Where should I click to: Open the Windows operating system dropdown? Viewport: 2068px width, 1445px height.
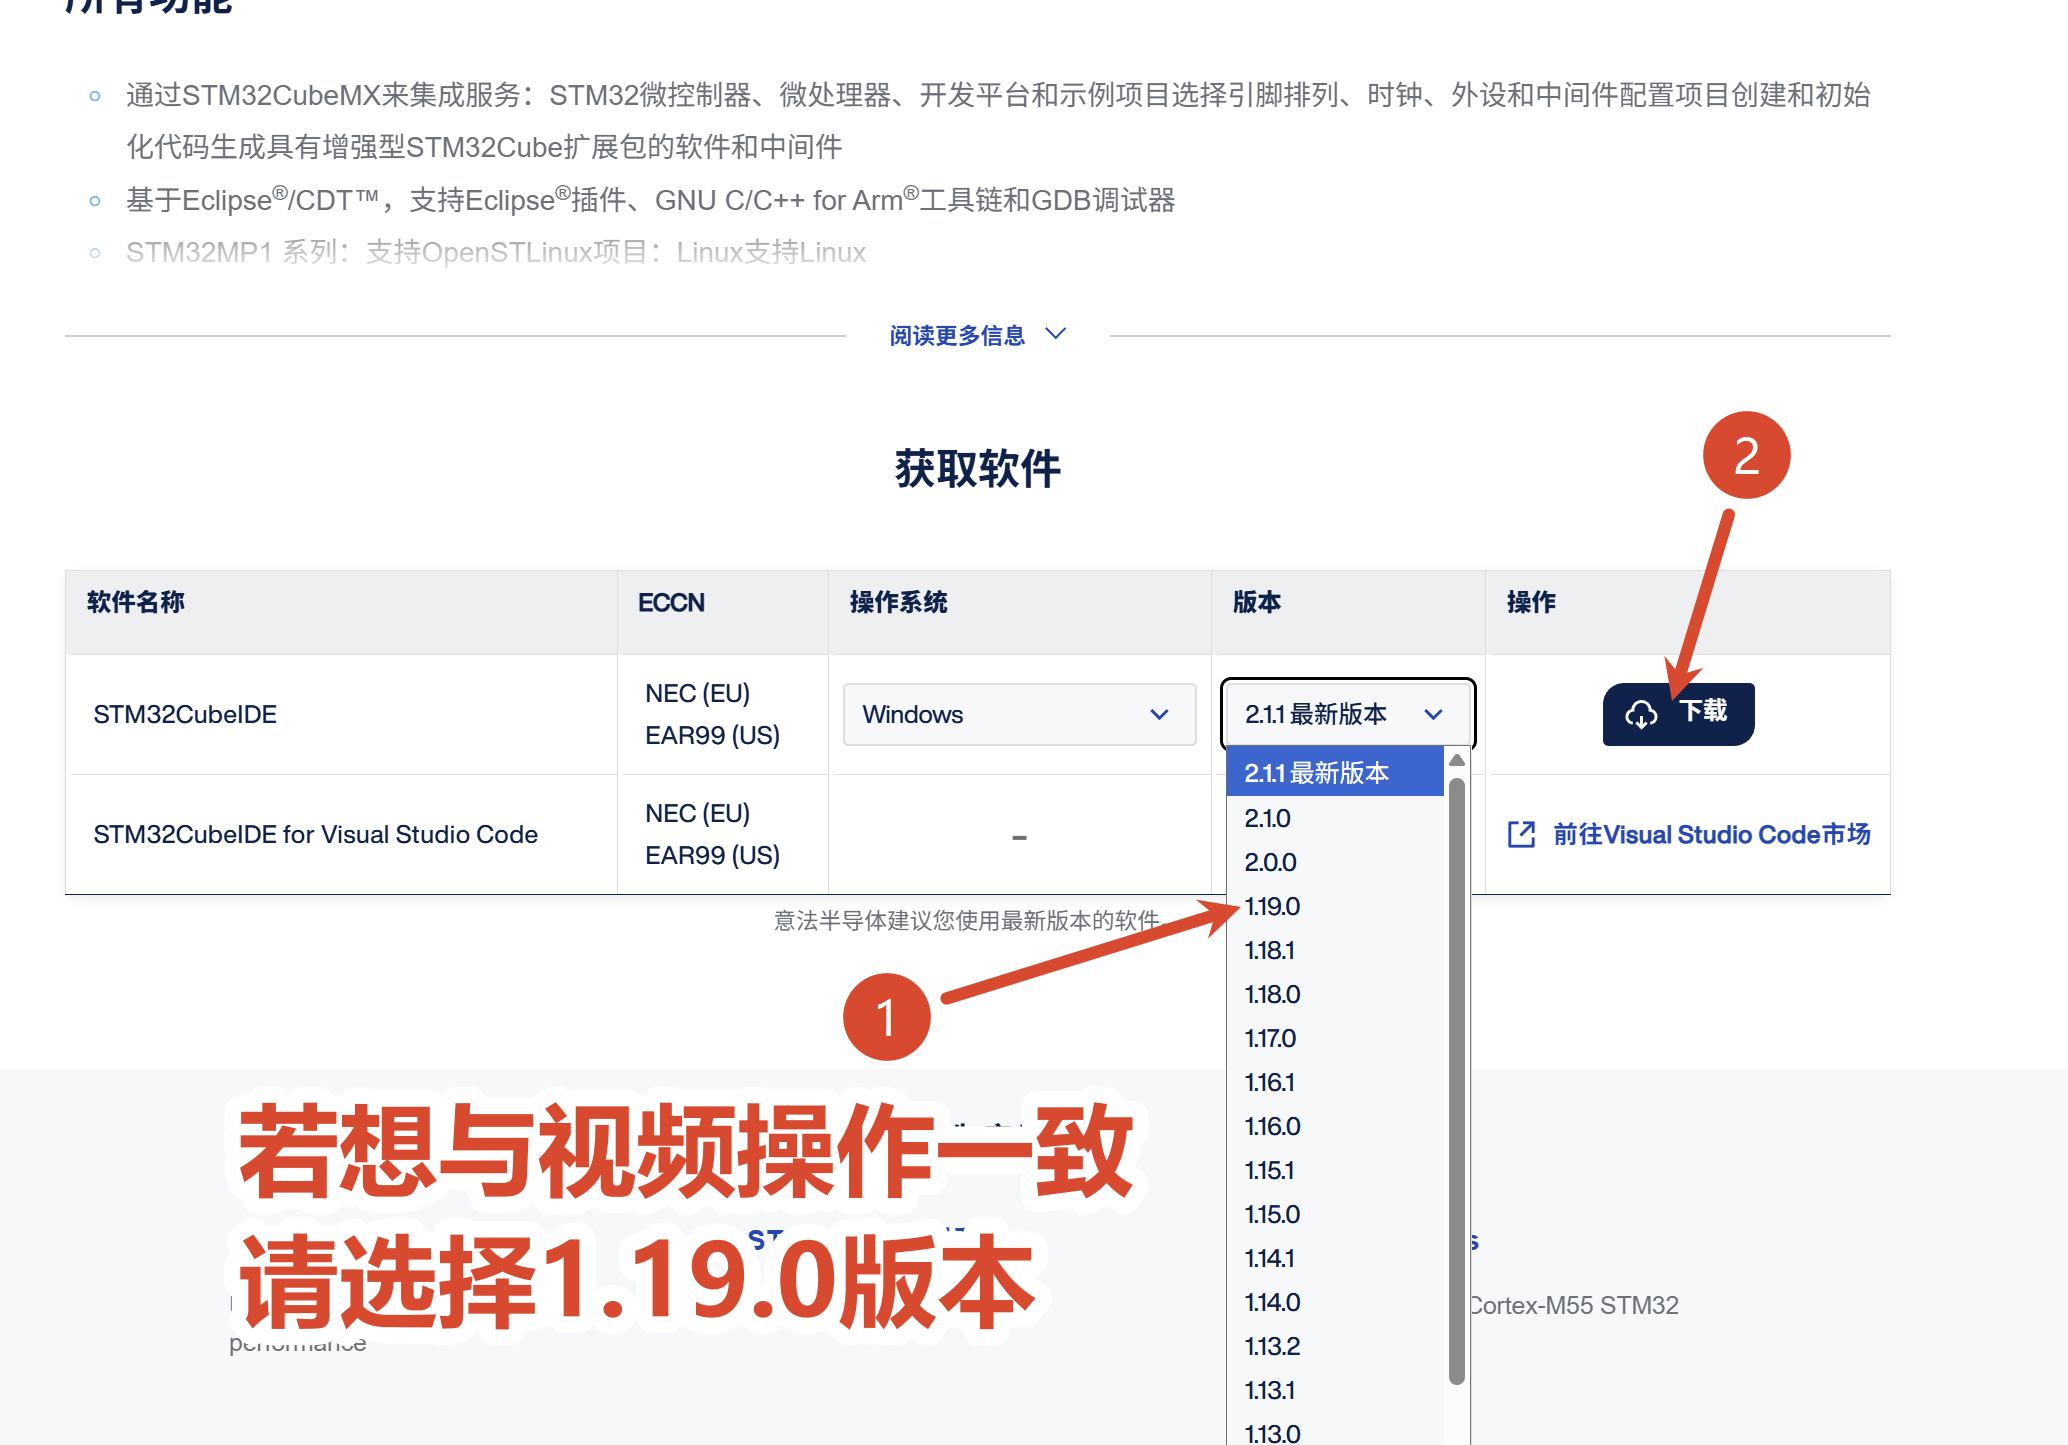1019,714
